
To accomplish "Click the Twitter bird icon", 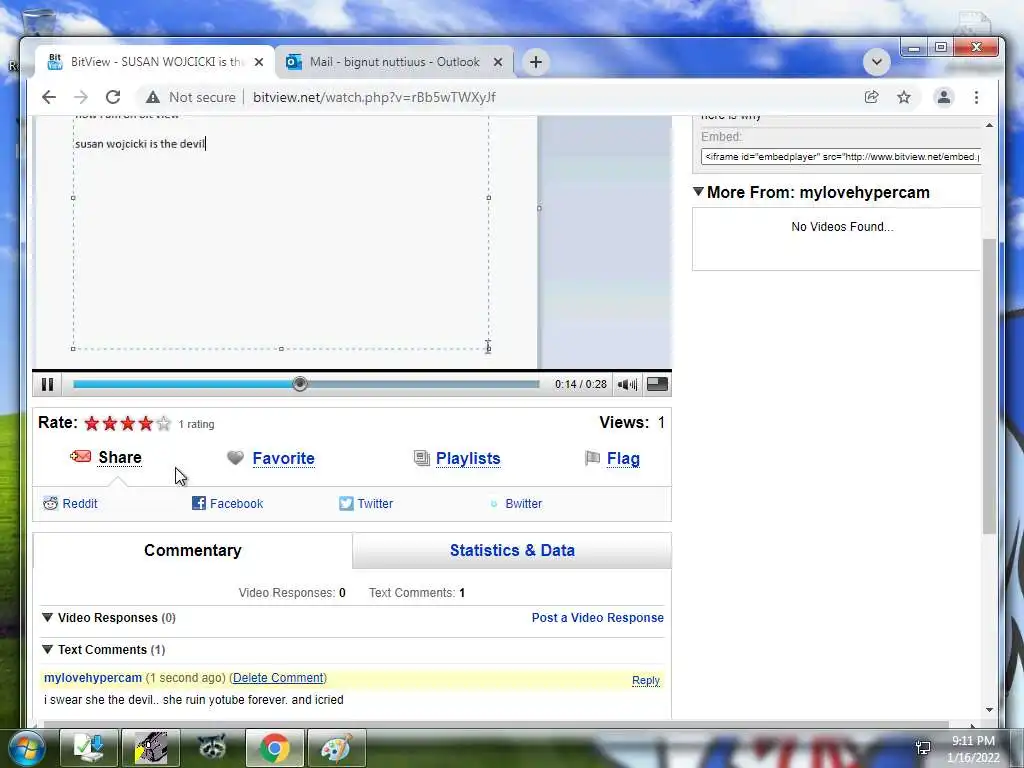I will point(346,504).
